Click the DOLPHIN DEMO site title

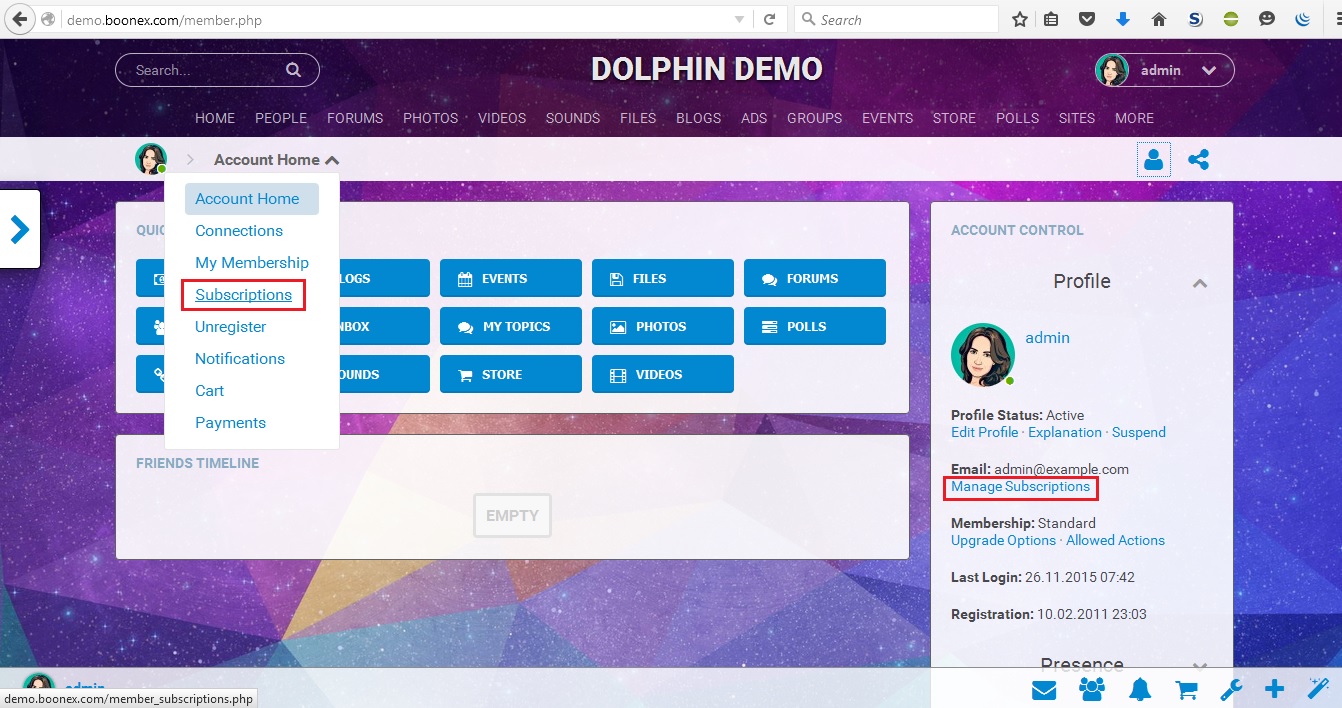tap(706, 69)
